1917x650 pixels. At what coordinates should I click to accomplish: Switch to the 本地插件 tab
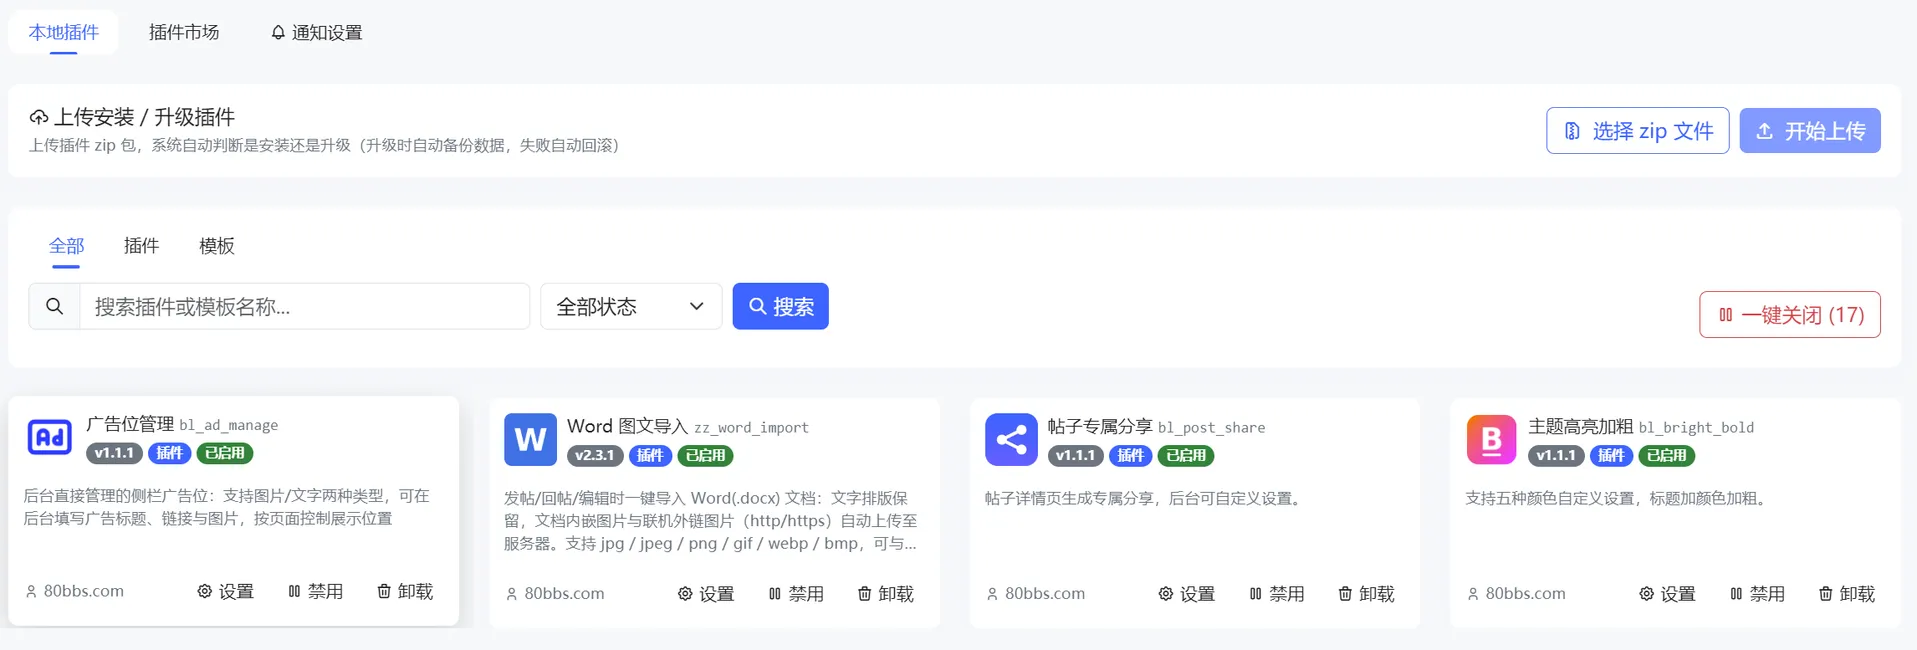tap(64, 32)
